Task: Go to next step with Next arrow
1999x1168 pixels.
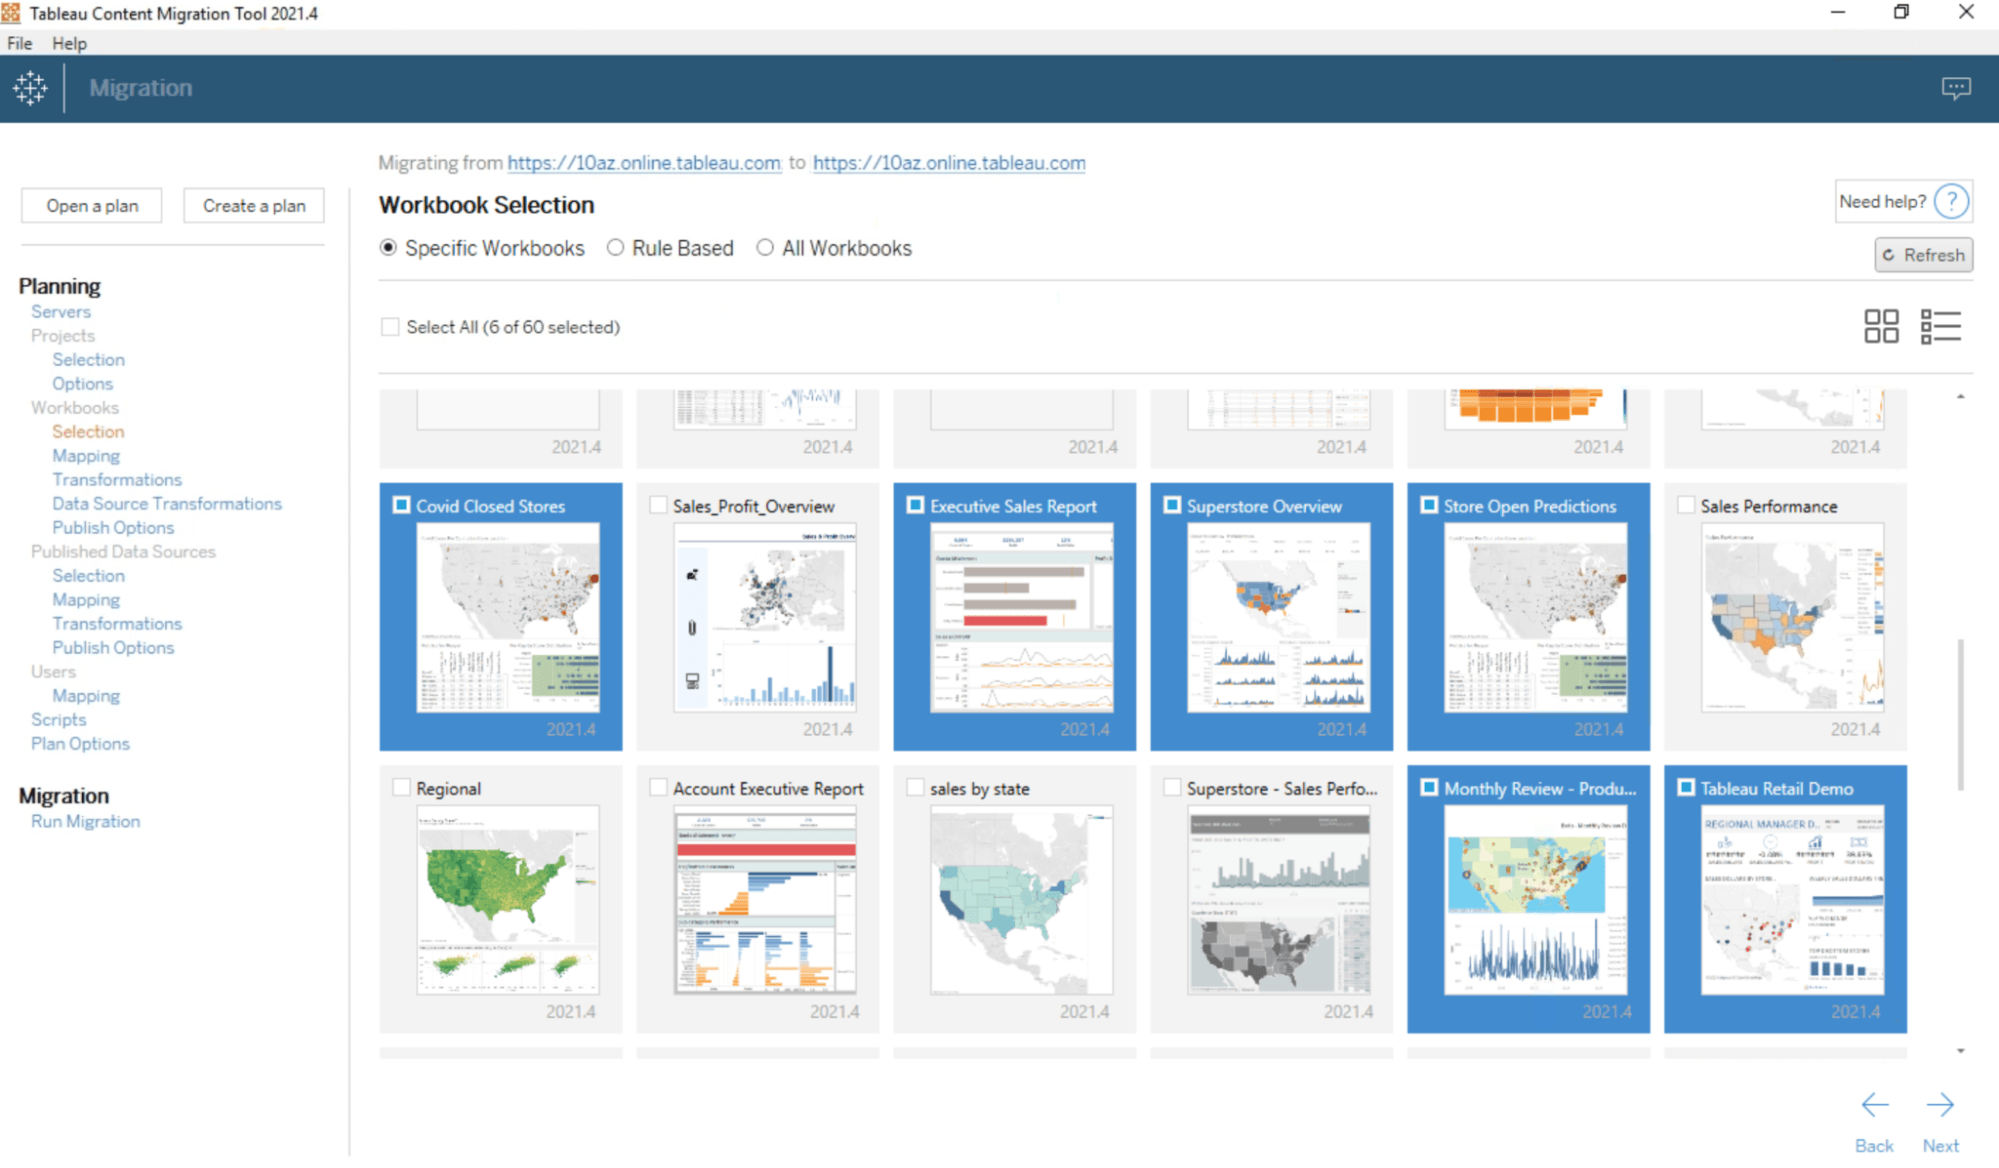Action: [x=1940, y=1105]
